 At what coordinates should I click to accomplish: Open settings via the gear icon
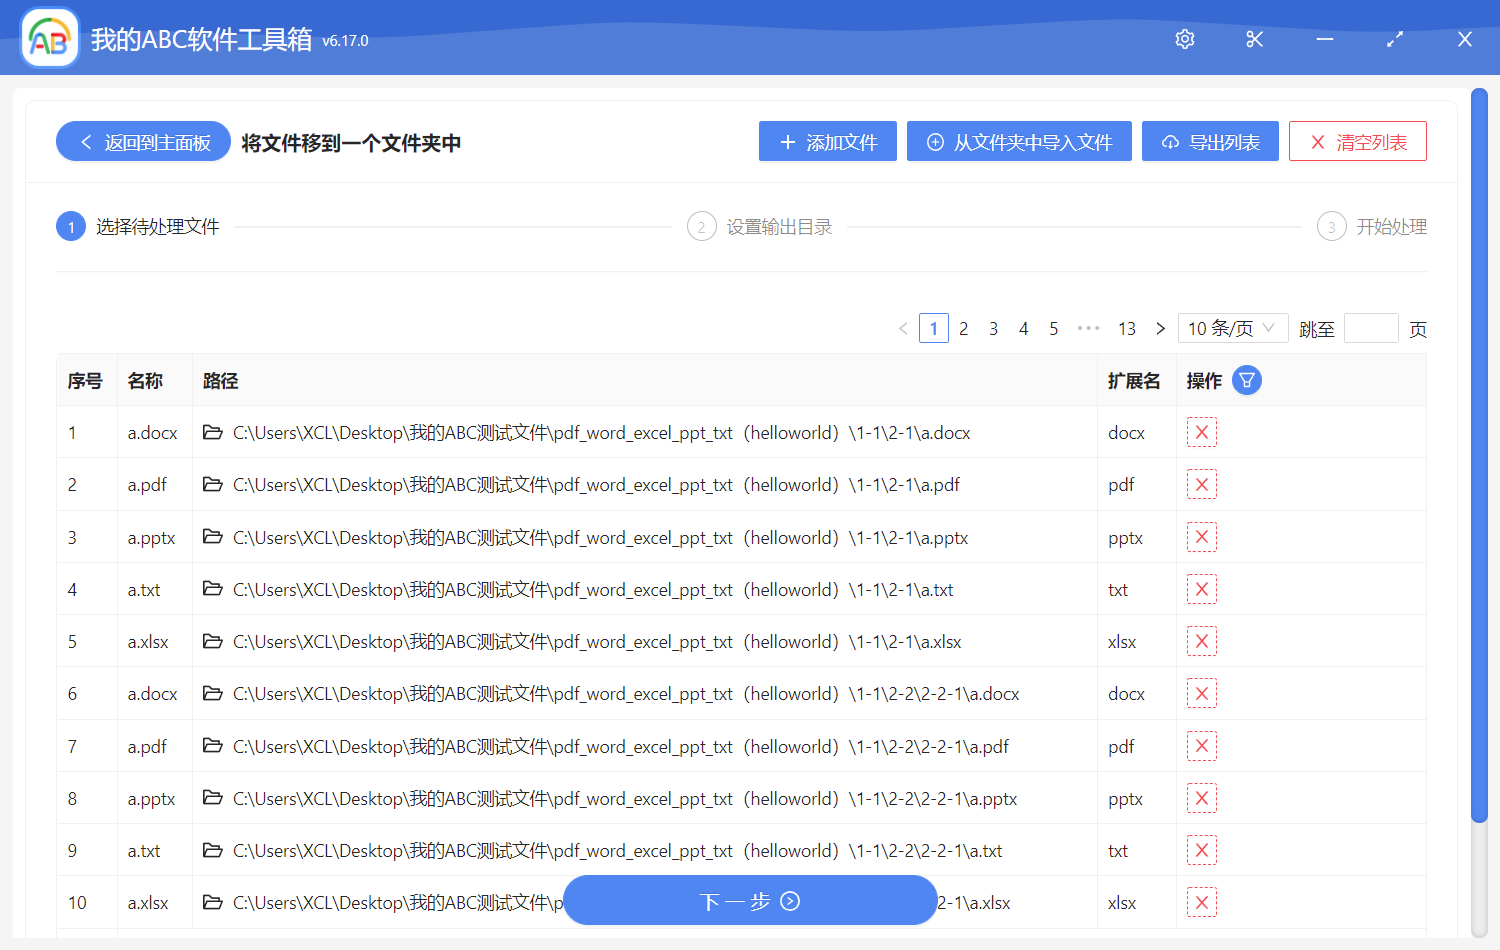pyautogui.click(x=1184, y=39)
